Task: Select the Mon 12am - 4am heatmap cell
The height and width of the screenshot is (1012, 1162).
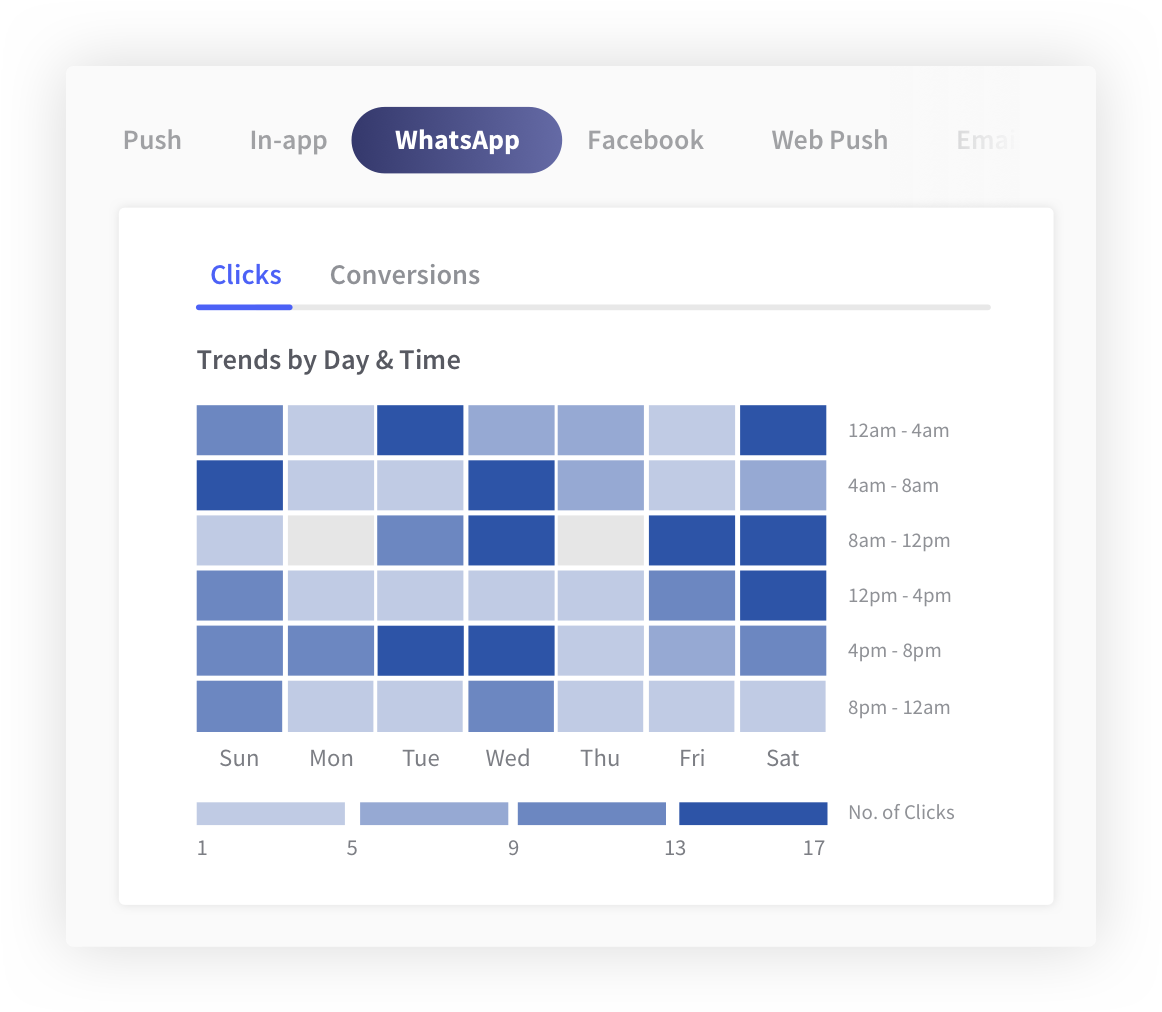Action: pos(331,430)
